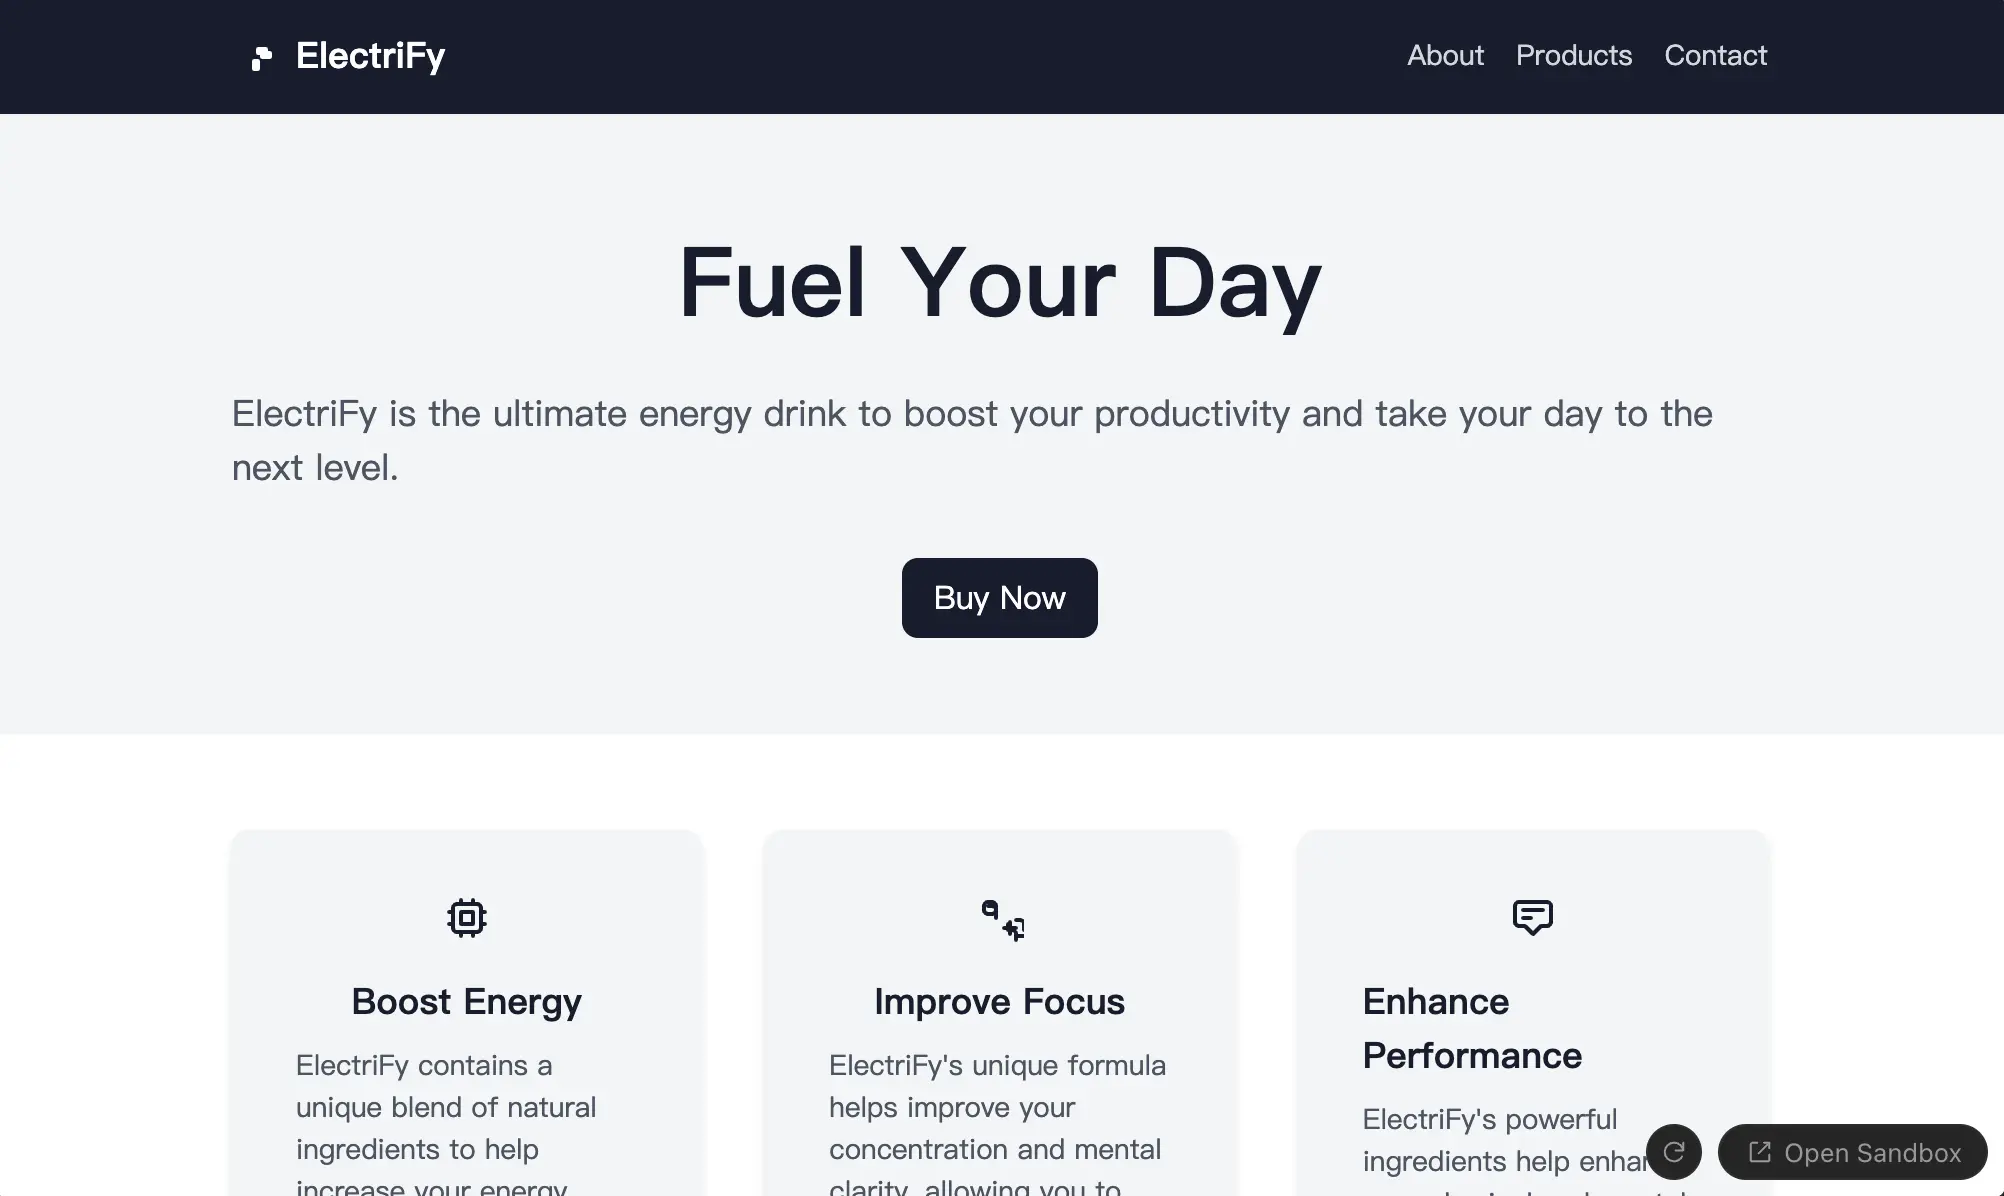
Task: Click the Enhance Performance message icon
Action: coord(1533,917)
